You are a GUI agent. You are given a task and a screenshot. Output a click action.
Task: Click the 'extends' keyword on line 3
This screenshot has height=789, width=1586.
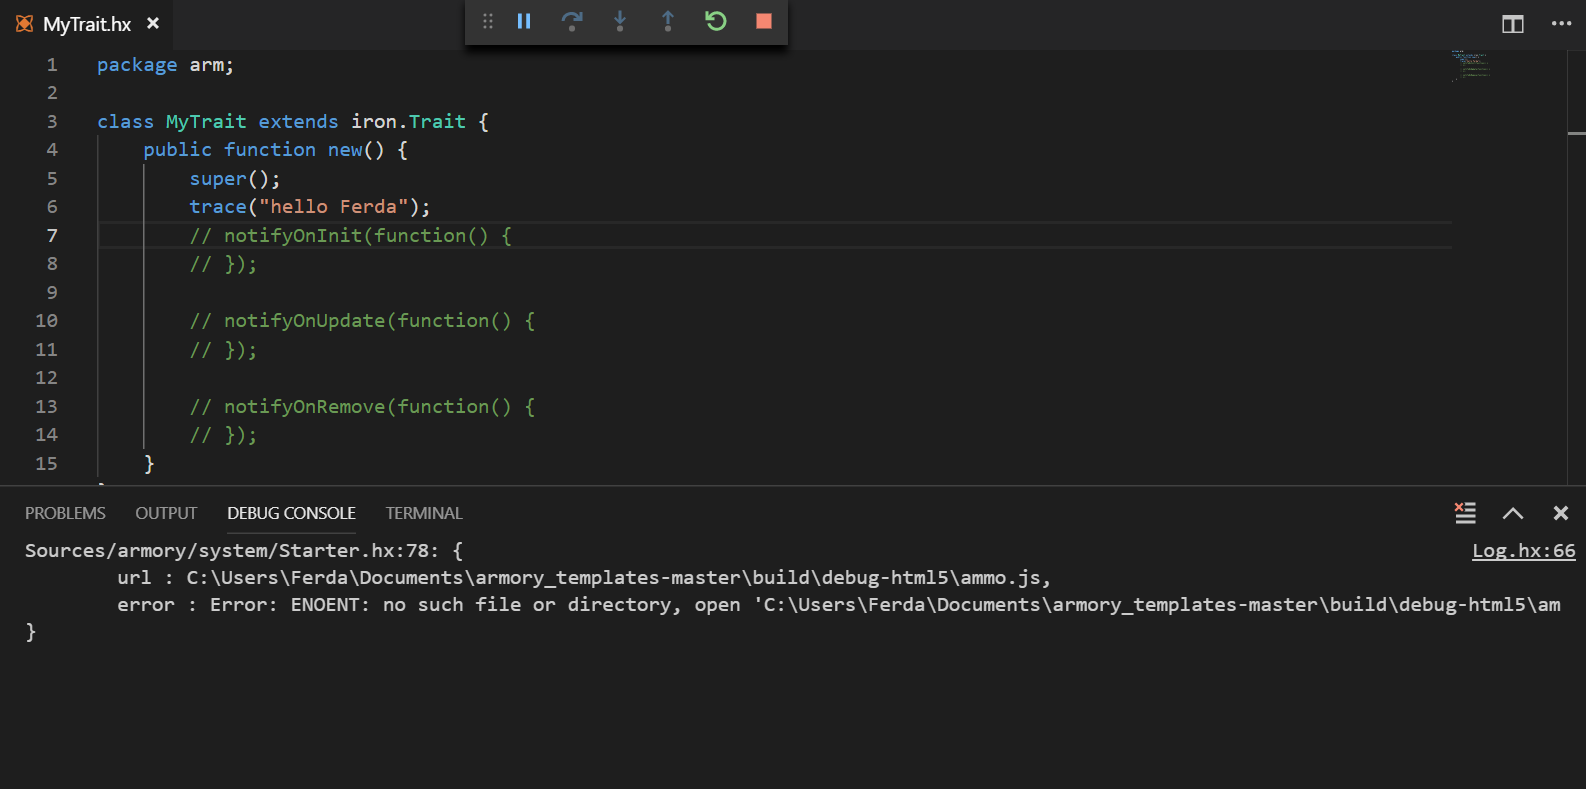tap(298, 121)
